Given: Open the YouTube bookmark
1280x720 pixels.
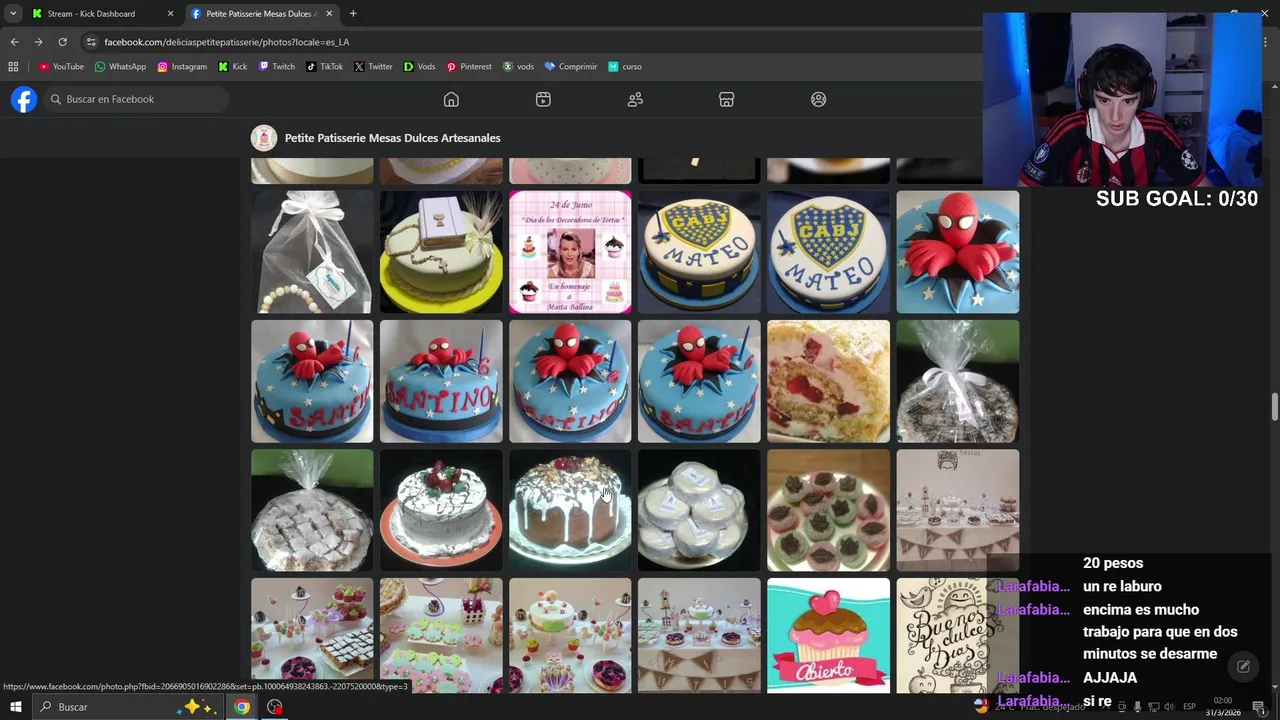Looking at the screenshot, I should pyautogui.click(x=61, y=67).
